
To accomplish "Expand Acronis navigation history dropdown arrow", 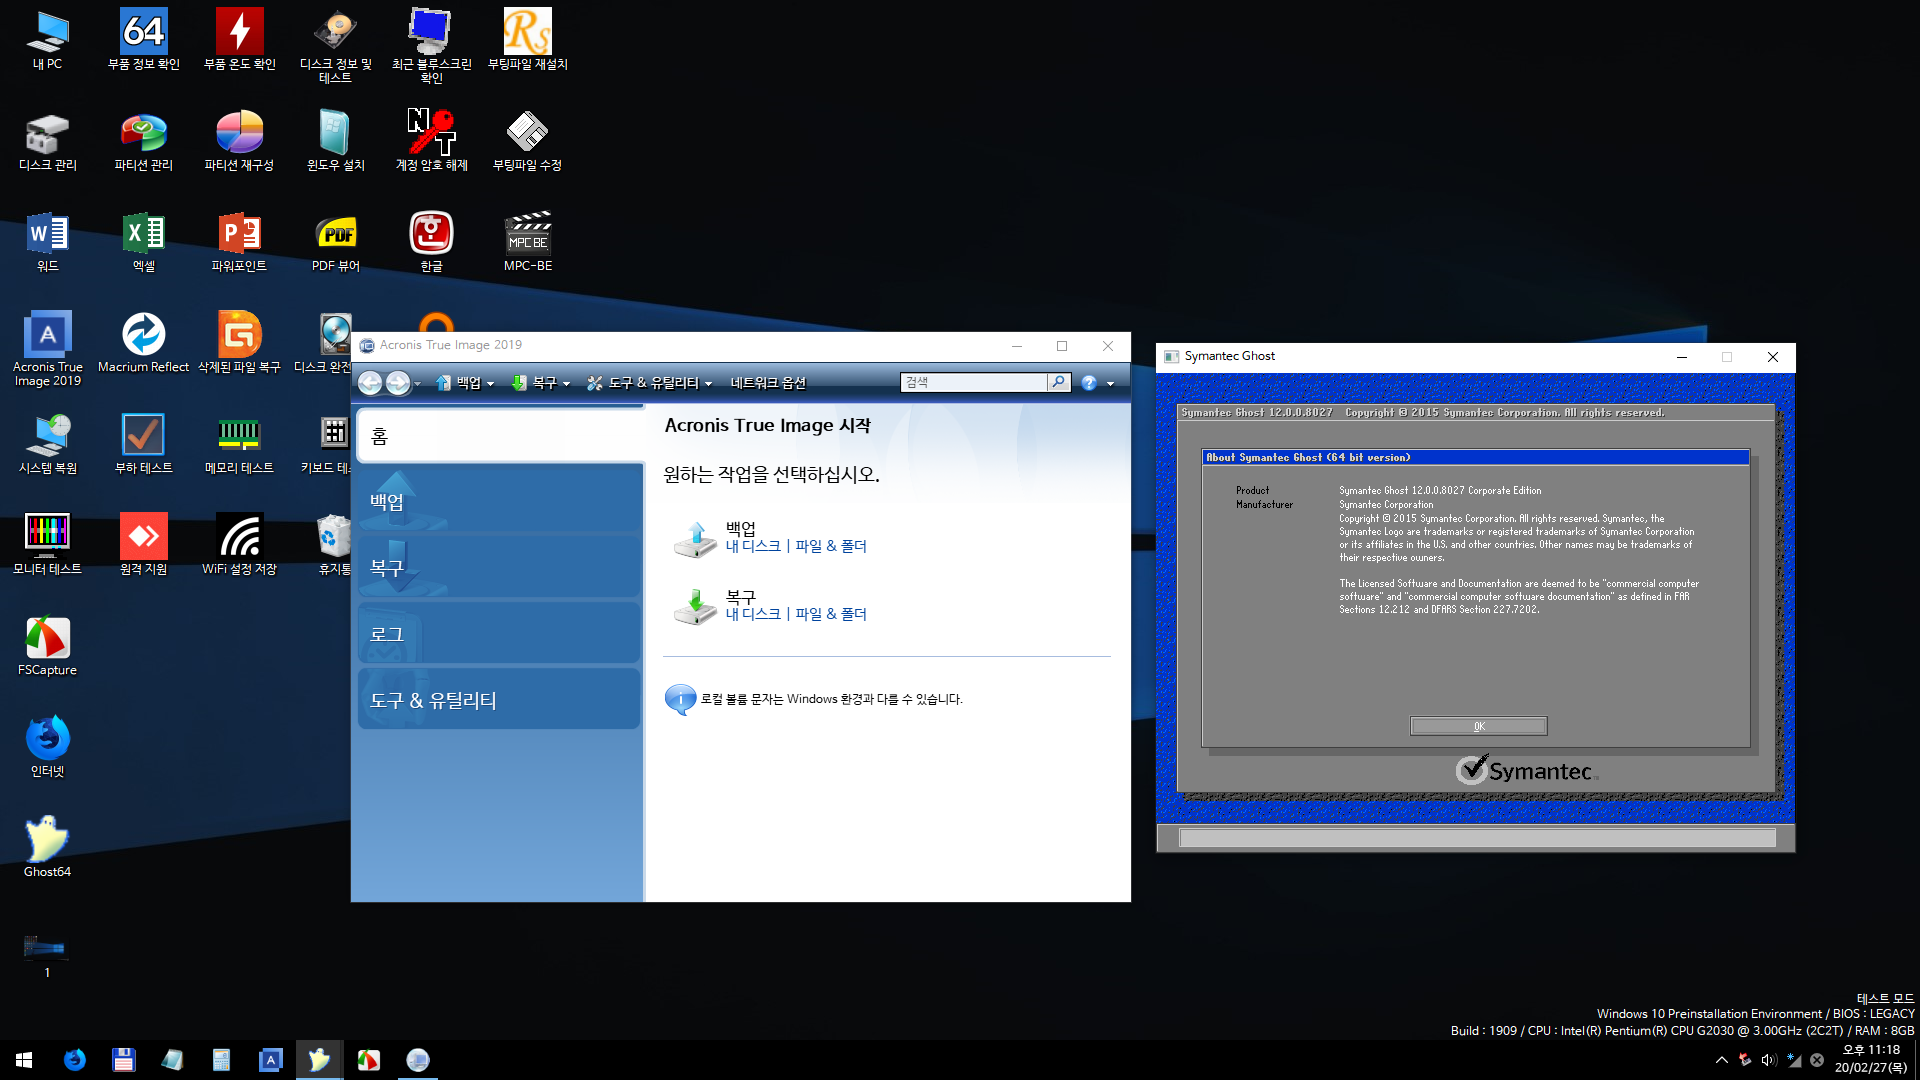I will coord(417,384).
